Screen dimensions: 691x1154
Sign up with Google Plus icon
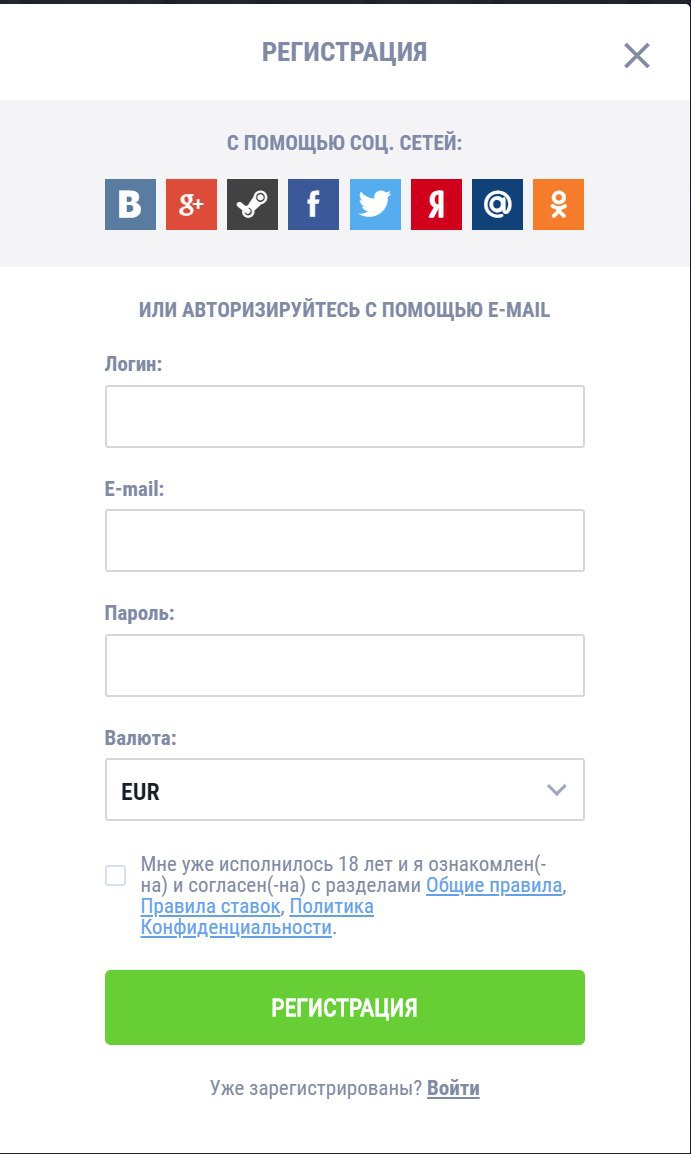[x=191, y=205]
